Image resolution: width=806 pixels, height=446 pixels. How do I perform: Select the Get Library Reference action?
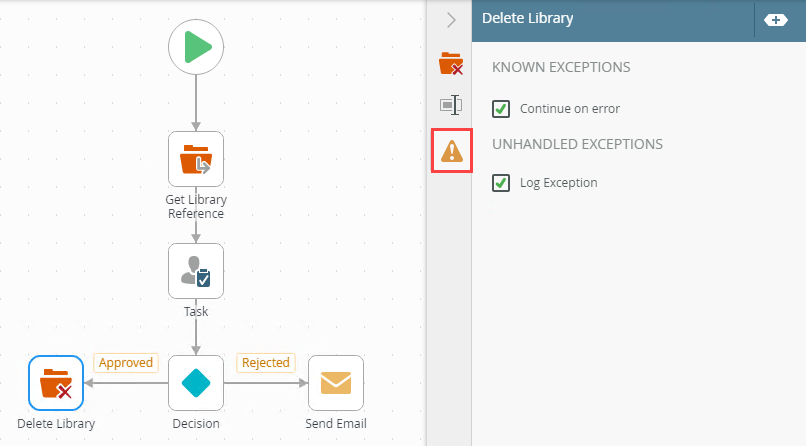(196, 159)
